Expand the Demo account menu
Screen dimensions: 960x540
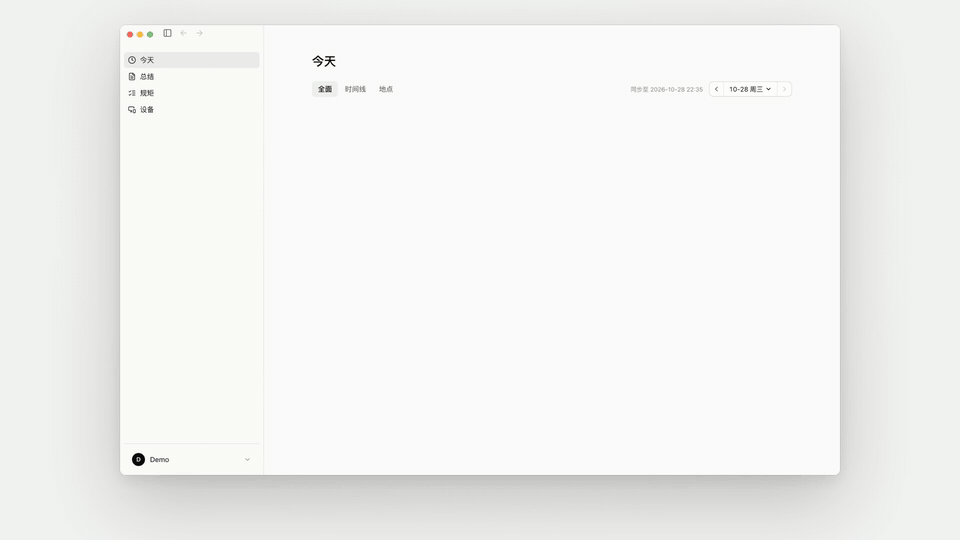tap(192, 459)
